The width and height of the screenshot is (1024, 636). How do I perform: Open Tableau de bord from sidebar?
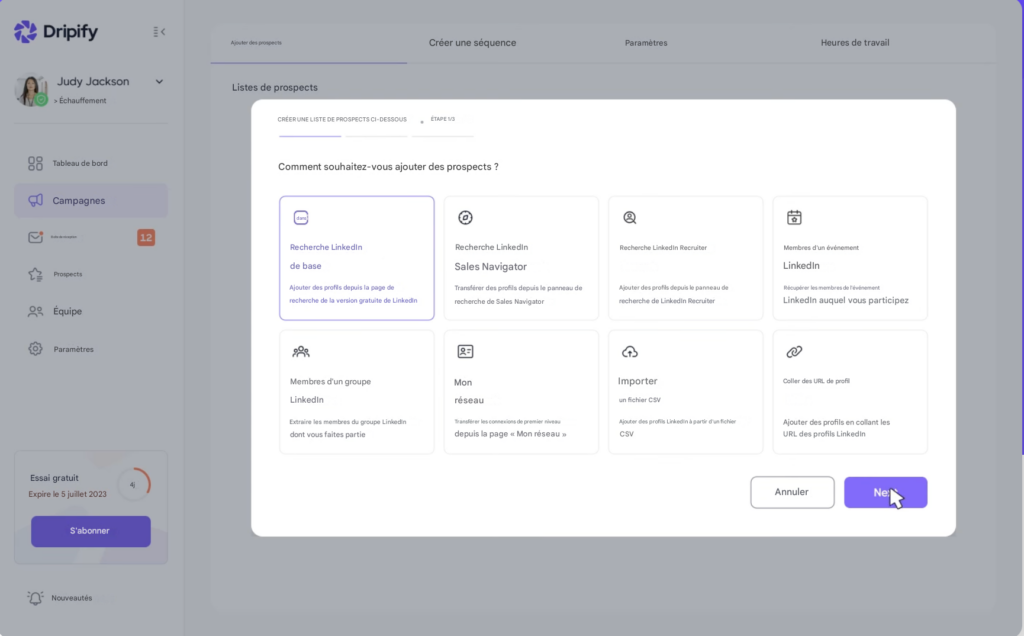pyautogui.click(x=36, y=163)
